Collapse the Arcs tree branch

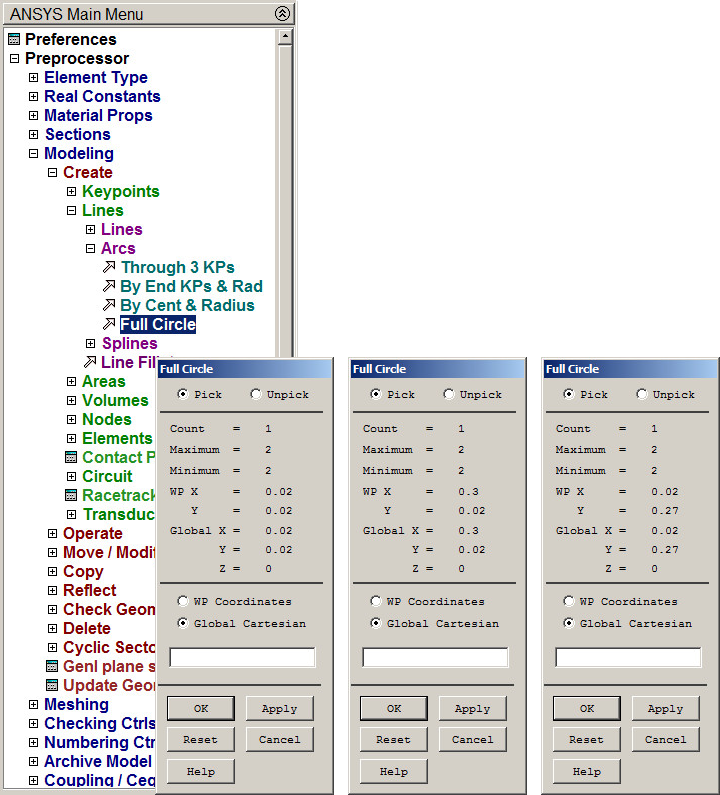90,249
